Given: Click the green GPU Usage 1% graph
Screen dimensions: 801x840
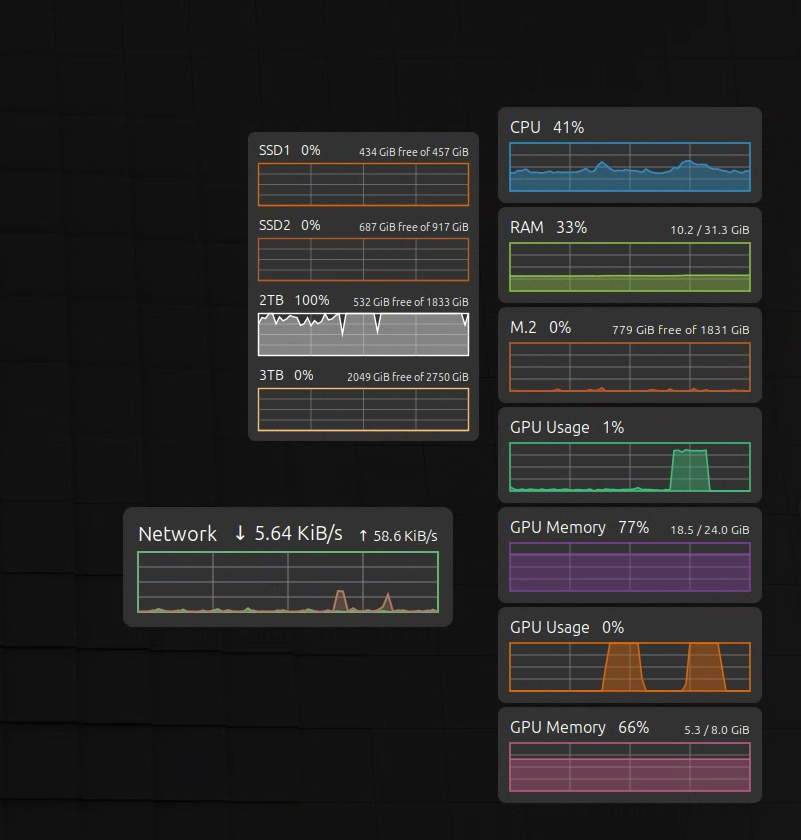Looking at the screenshot, I should pos(630,467).
